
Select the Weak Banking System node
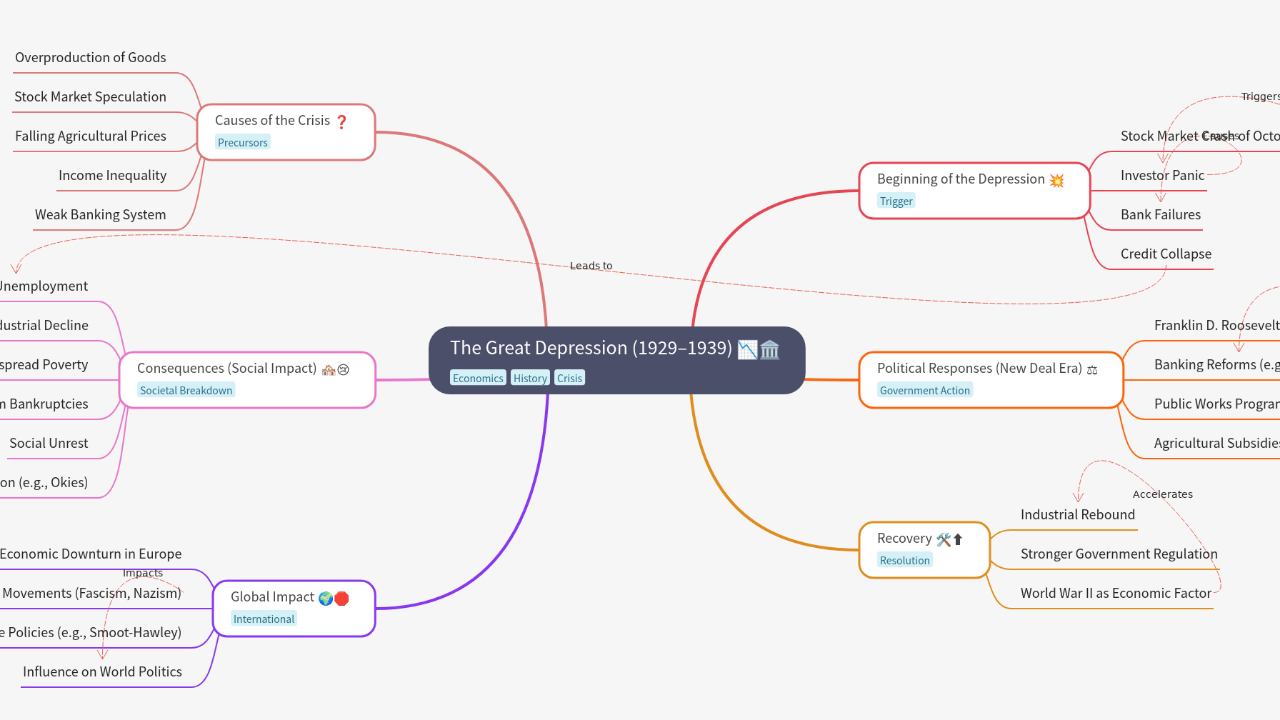pyautogui.click(x=100, y=214)
